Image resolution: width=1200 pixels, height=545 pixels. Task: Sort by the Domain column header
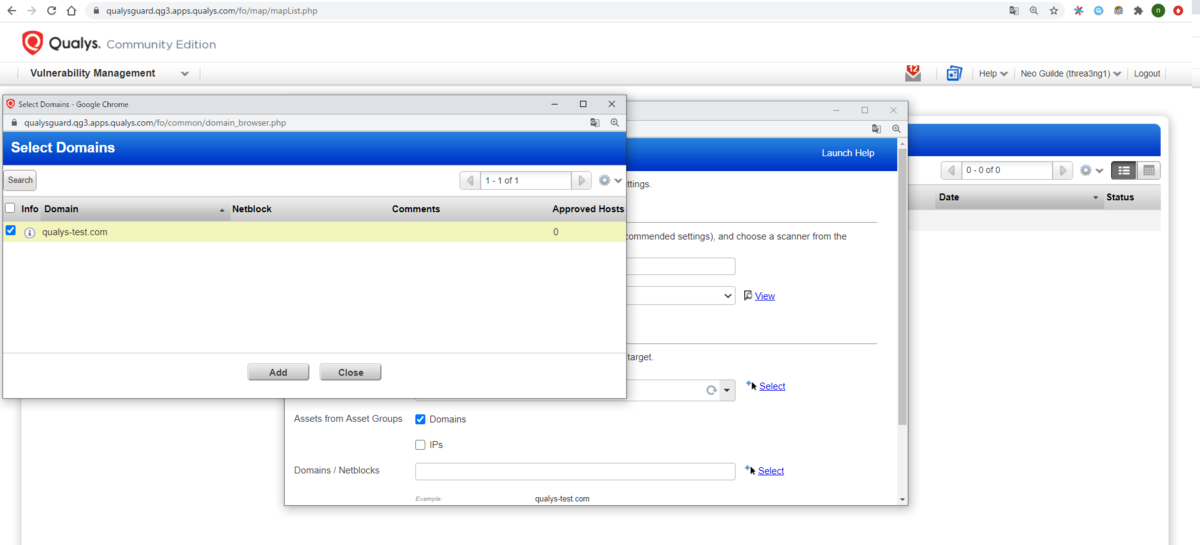(x=135, y=209)
